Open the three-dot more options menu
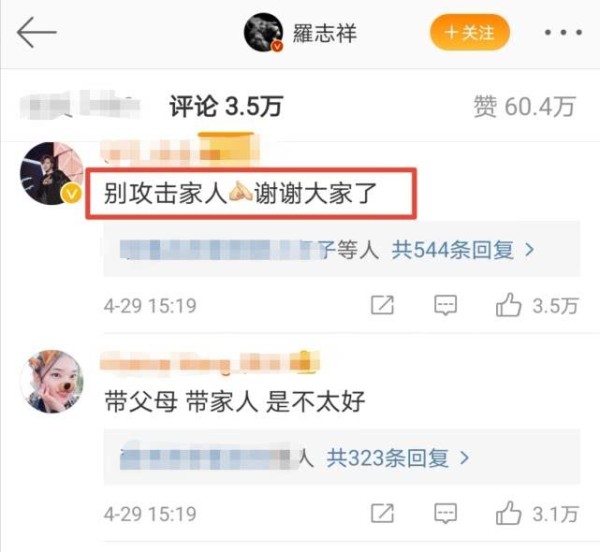Viewport: 600px width, 552px height. click(x=563, y=33)
